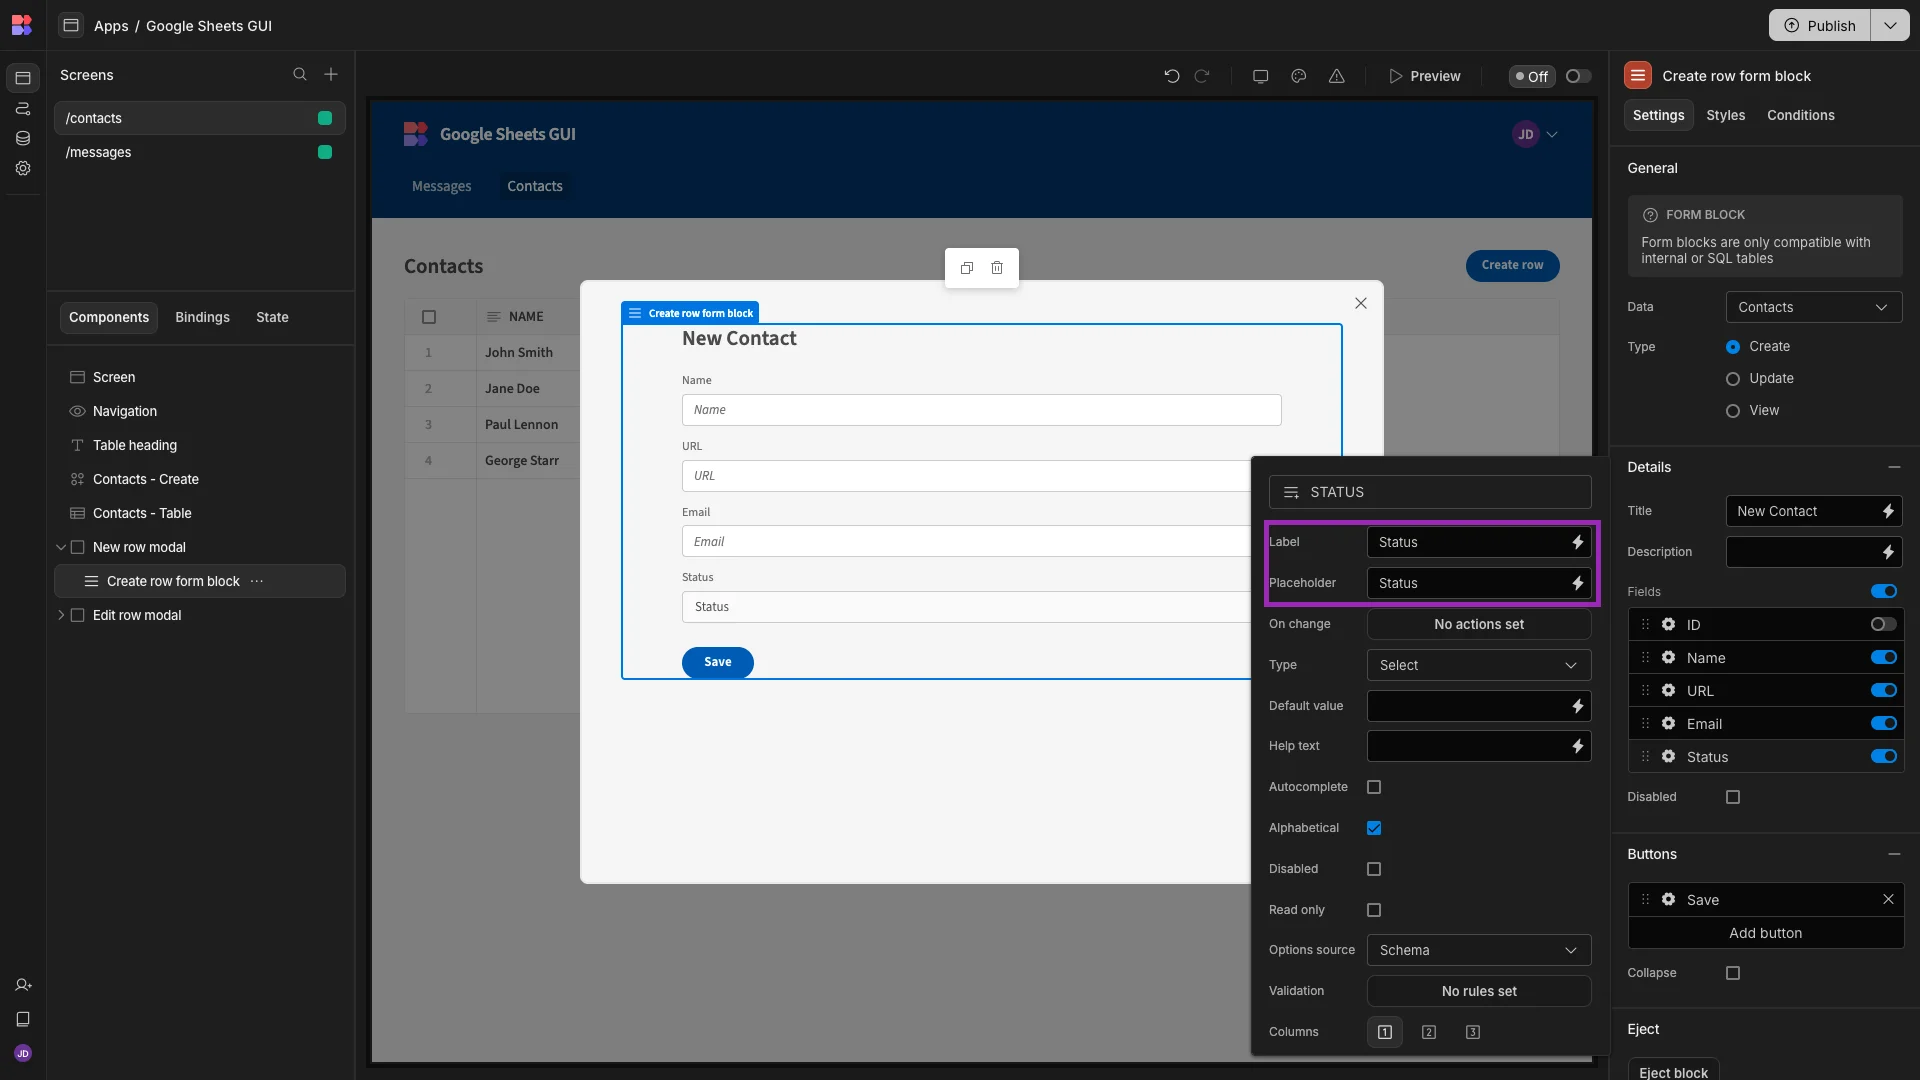1920x1080 pixels.
Task: Uncheck the Alphabetical checkbox
Action: pos(1374,828)
